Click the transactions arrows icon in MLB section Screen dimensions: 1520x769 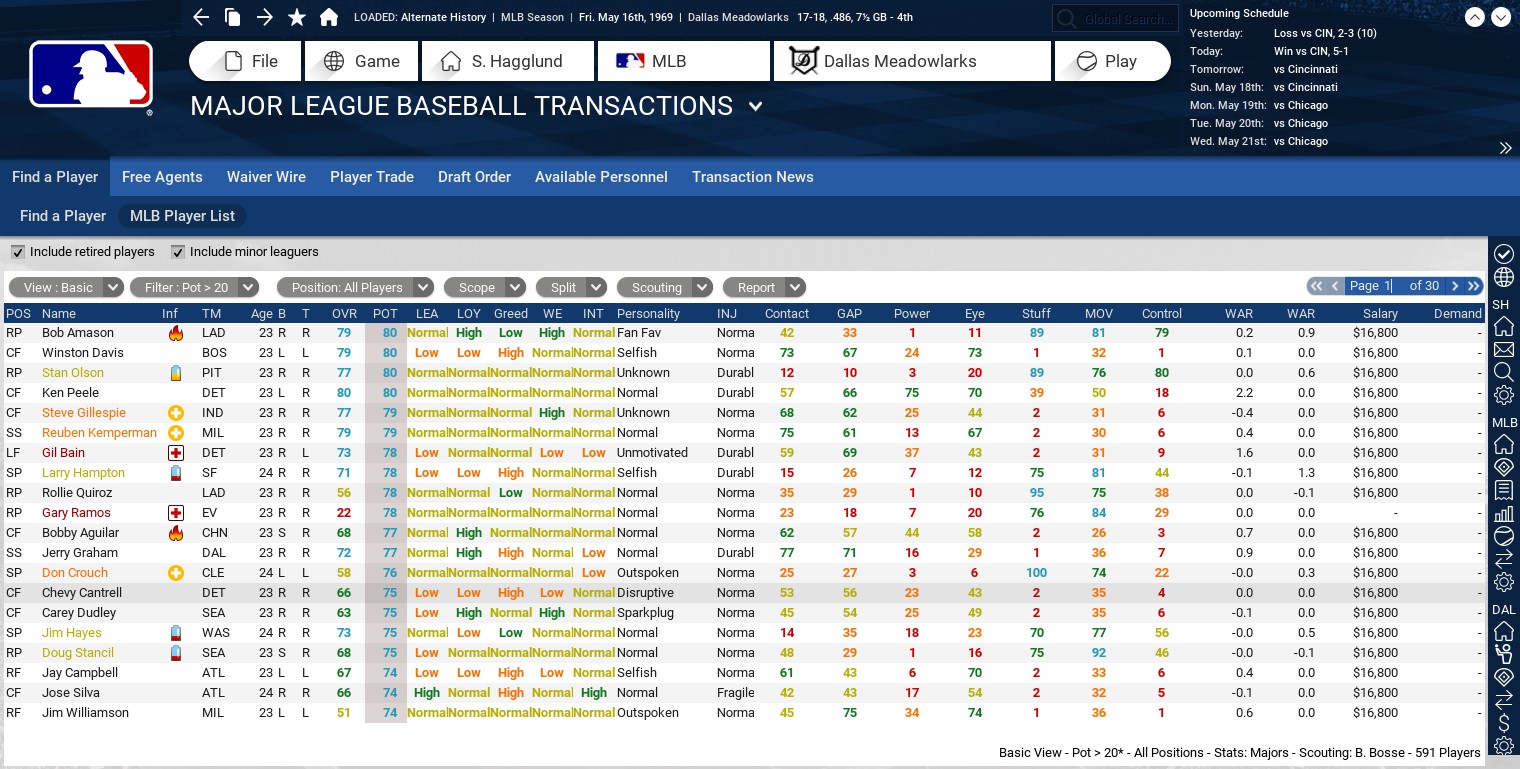point(1504,559)
